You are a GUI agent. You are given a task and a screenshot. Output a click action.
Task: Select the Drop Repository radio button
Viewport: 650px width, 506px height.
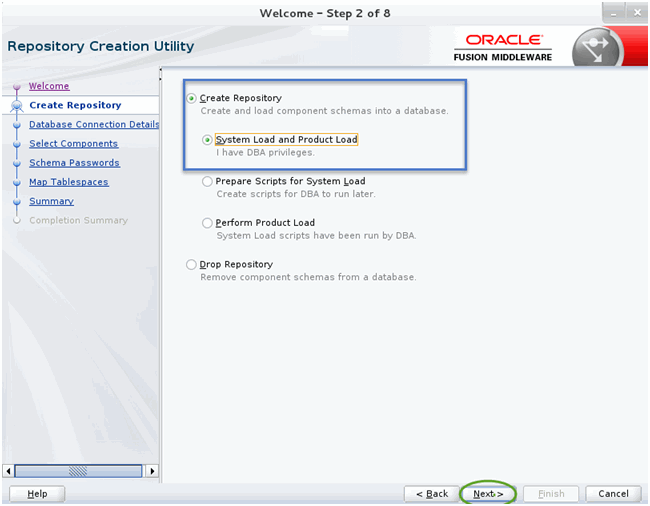click(x=191, y=264)
